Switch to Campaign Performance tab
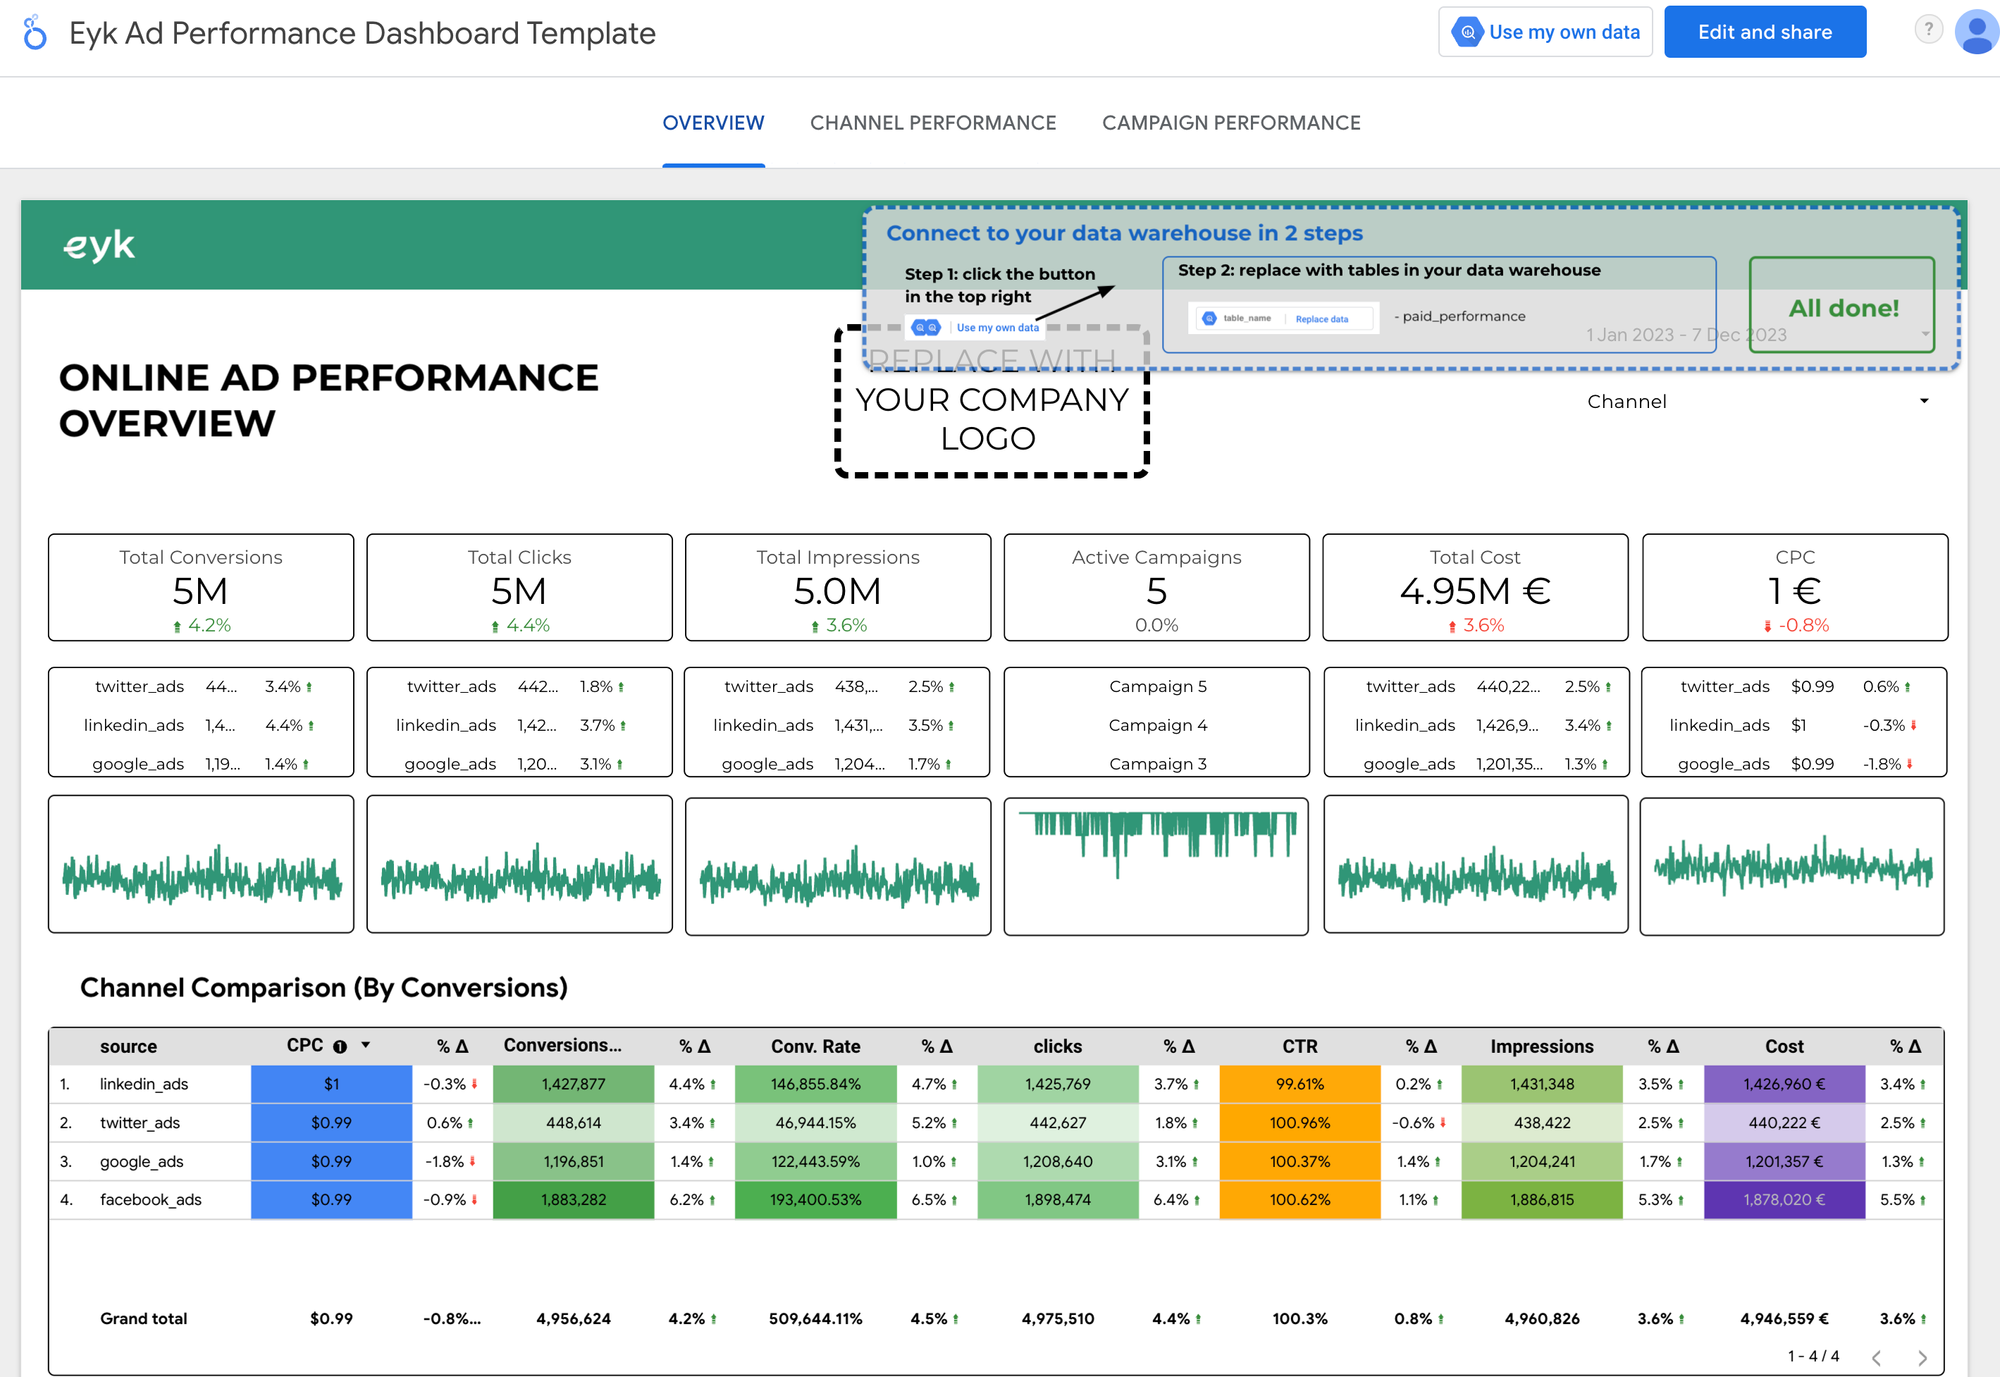 [x=1231, y=123]
